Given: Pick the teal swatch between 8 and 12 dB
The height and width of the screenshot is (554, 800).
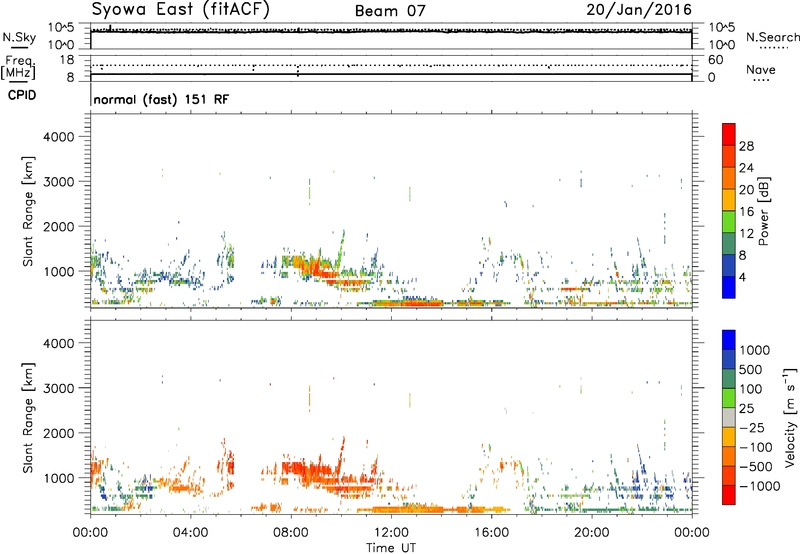Looking at the screenshot, I should coord(729,243).
